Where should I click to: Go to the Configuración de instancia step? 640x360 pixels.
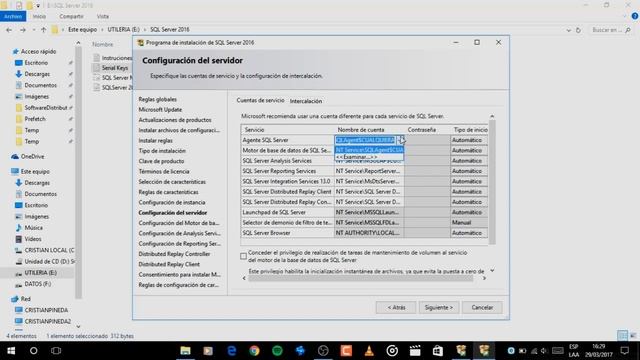(x=171, y=202)
